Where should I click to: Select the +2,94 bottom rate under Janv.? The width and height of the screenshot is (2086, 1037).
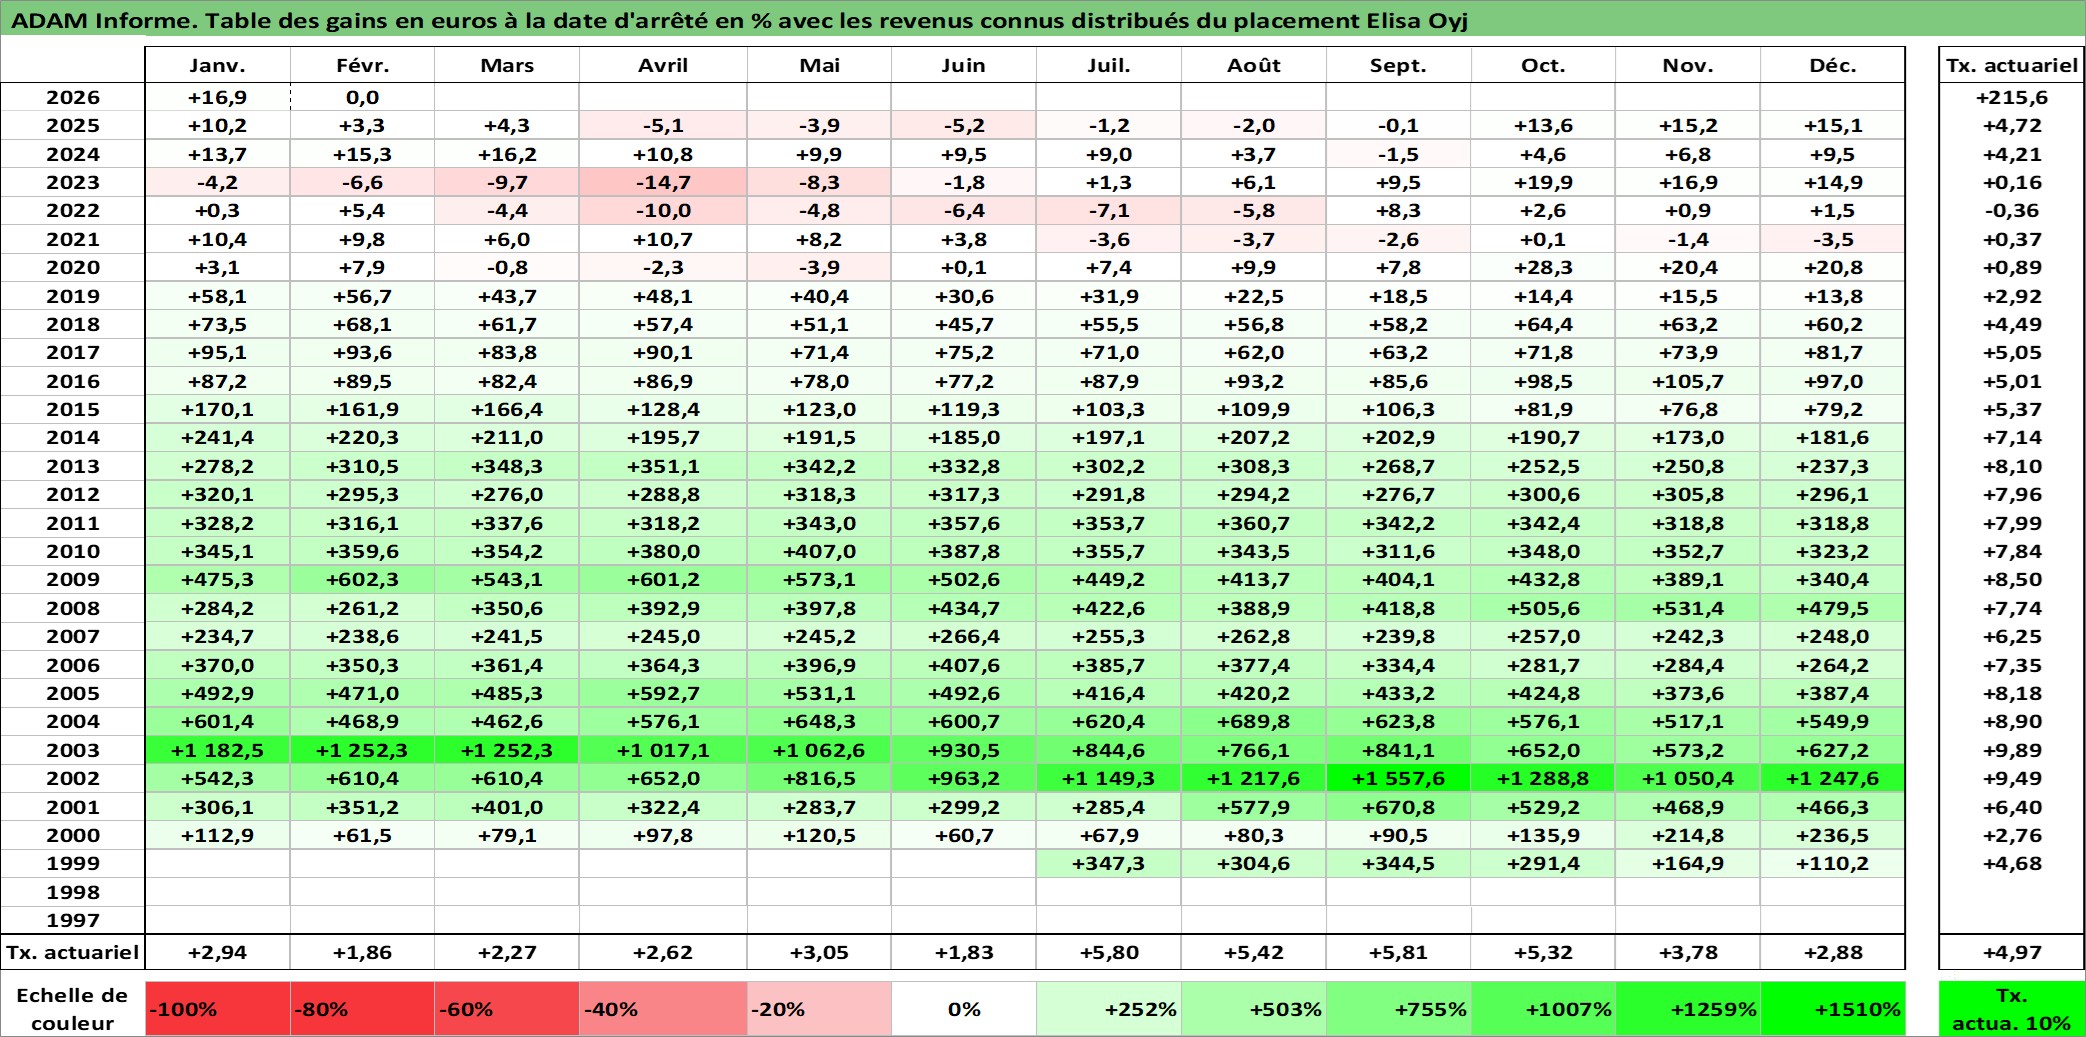217,952
